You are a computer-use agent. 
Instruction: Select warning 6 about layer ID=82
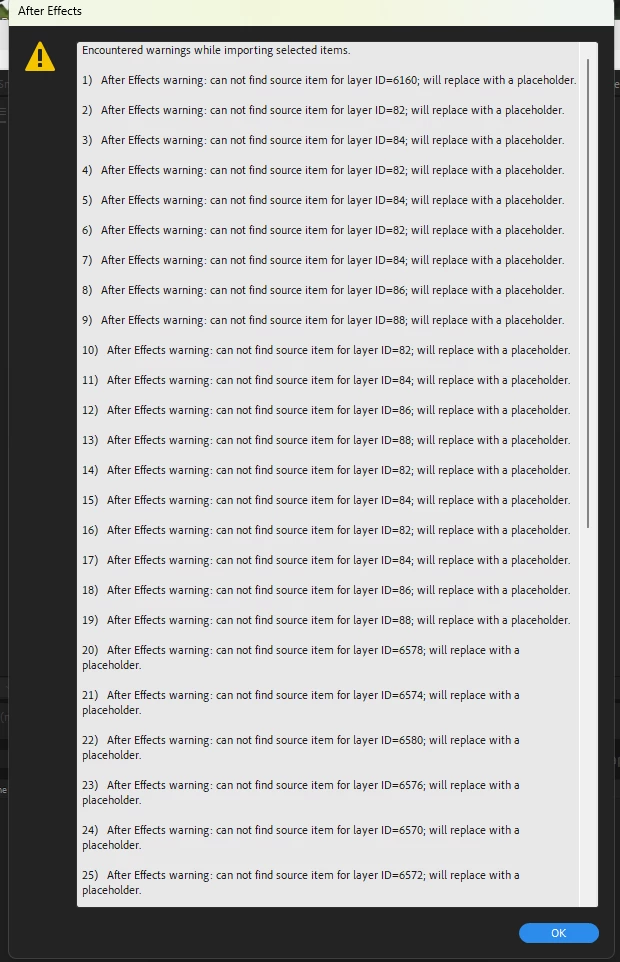click(323, 231)
